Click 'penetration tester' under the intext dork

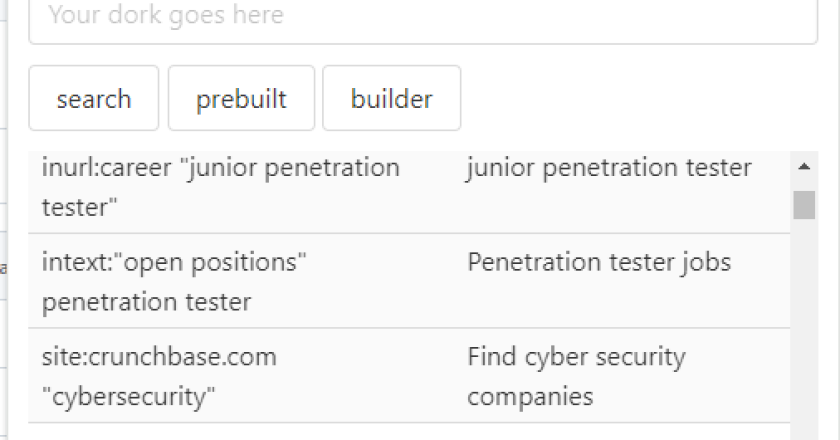[146, 301]
